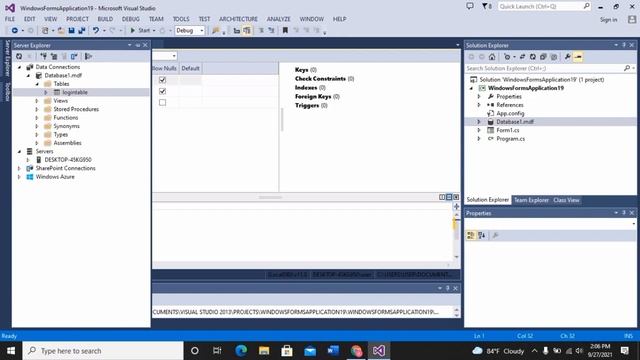Open File Explorer from the taskbar
This screenshot has width=640, height=360.
(x=264, y=351)
